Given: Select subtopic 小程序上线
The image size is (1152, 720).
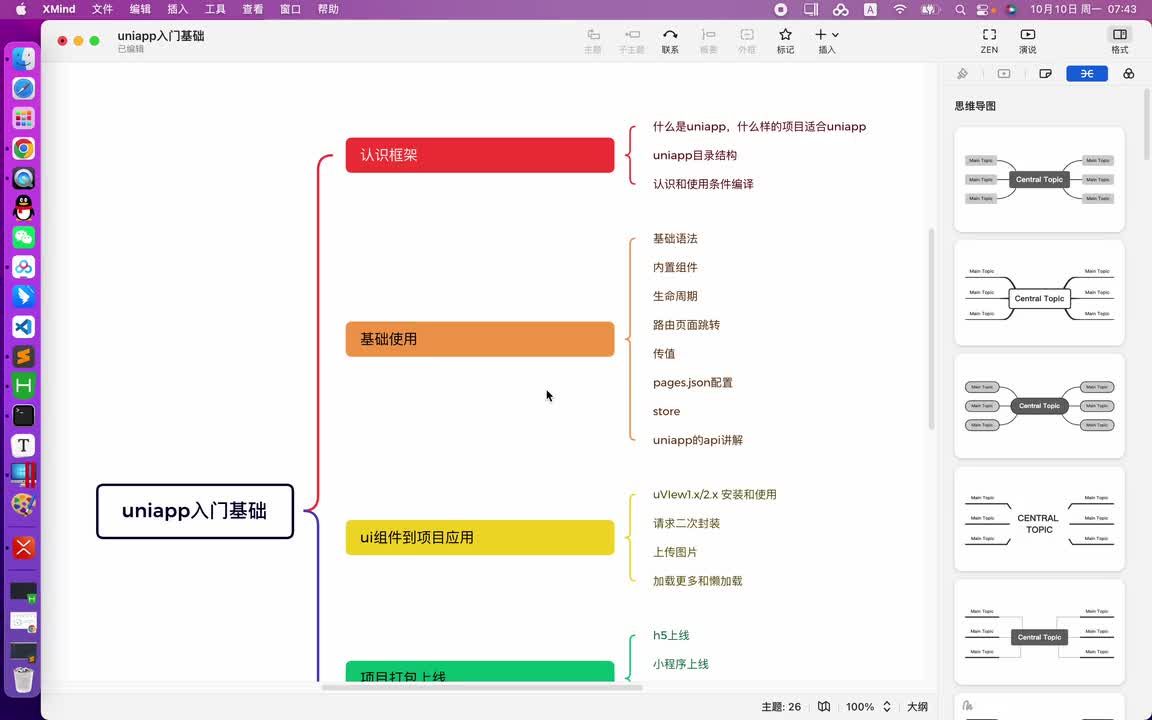Looking at the screenshot, I should 680,663.
